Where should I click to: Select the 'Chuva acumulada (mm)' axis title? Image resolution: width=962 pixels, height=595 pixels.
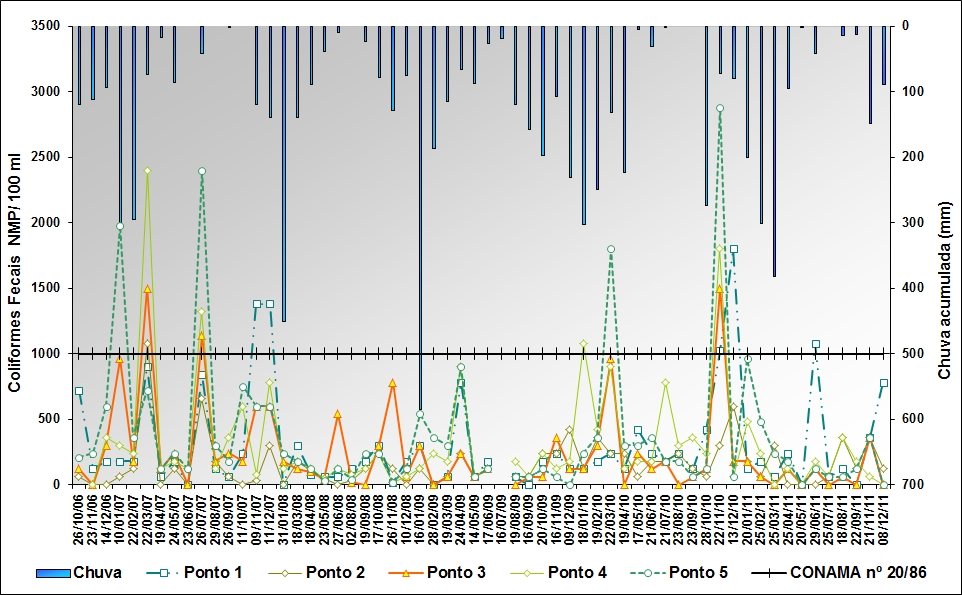click(945, 255)
